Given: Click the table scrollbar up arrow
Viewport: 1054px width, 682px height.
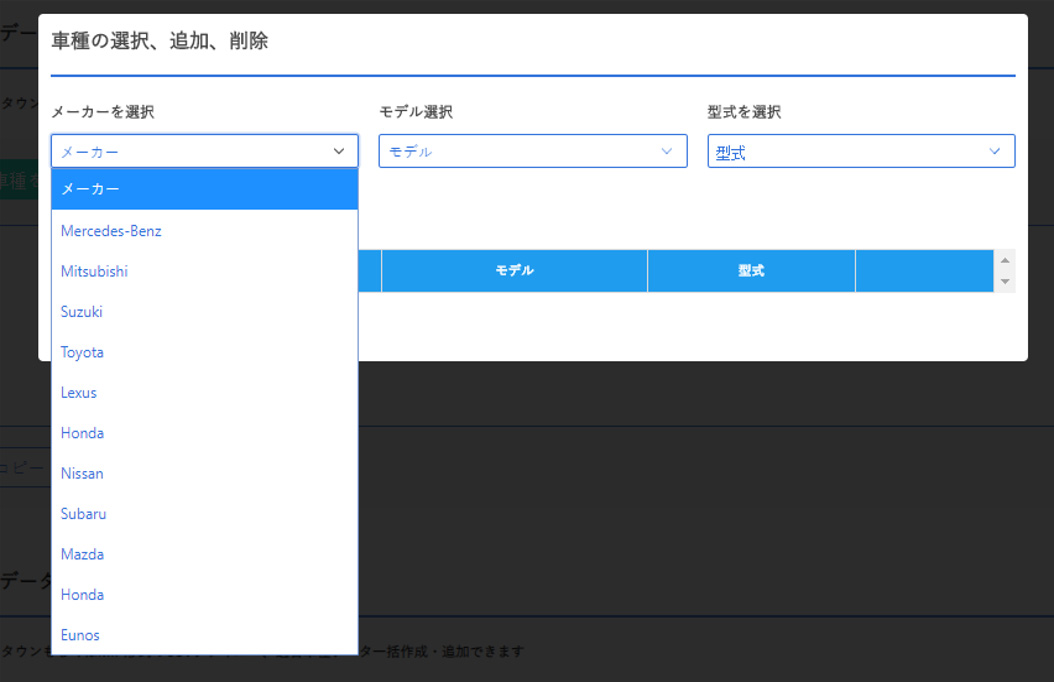Looking at the screenshot, I should tap(1005, 260).
